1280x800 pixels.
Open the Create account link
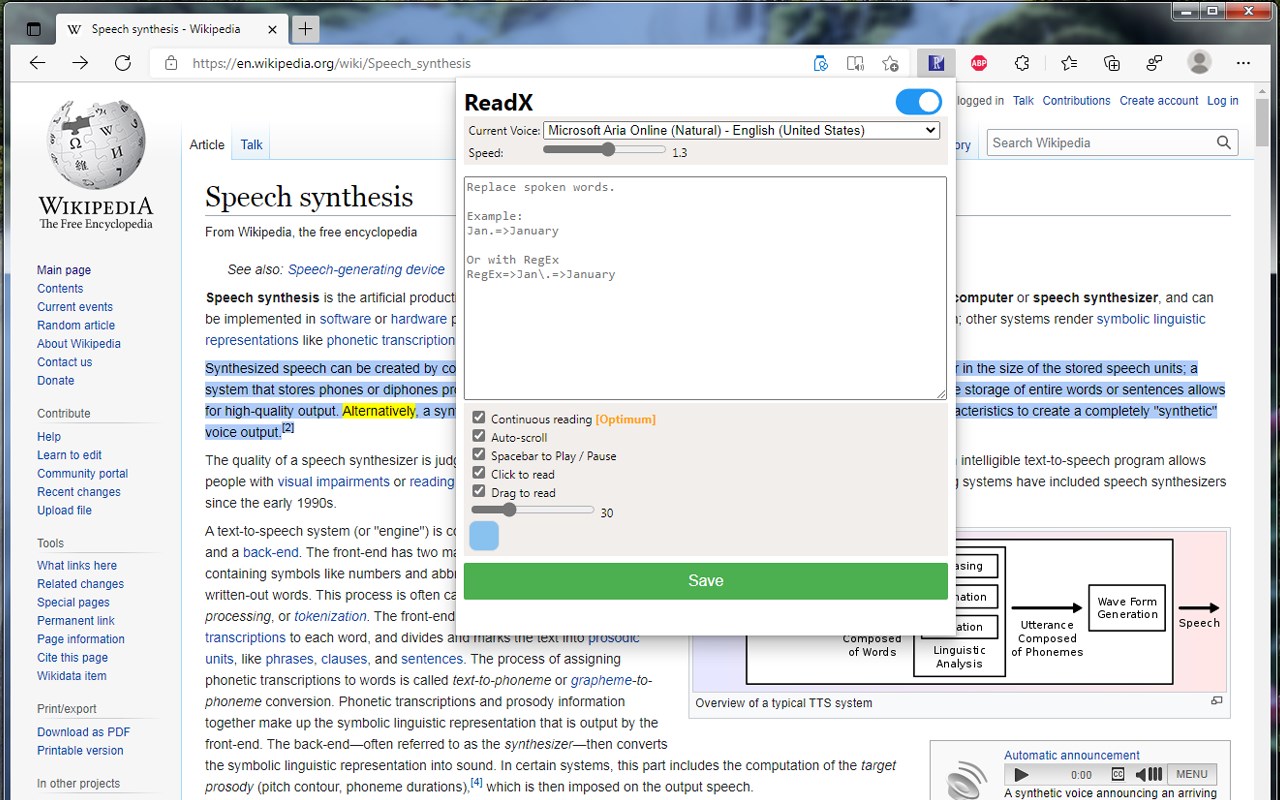(1159, 101)
